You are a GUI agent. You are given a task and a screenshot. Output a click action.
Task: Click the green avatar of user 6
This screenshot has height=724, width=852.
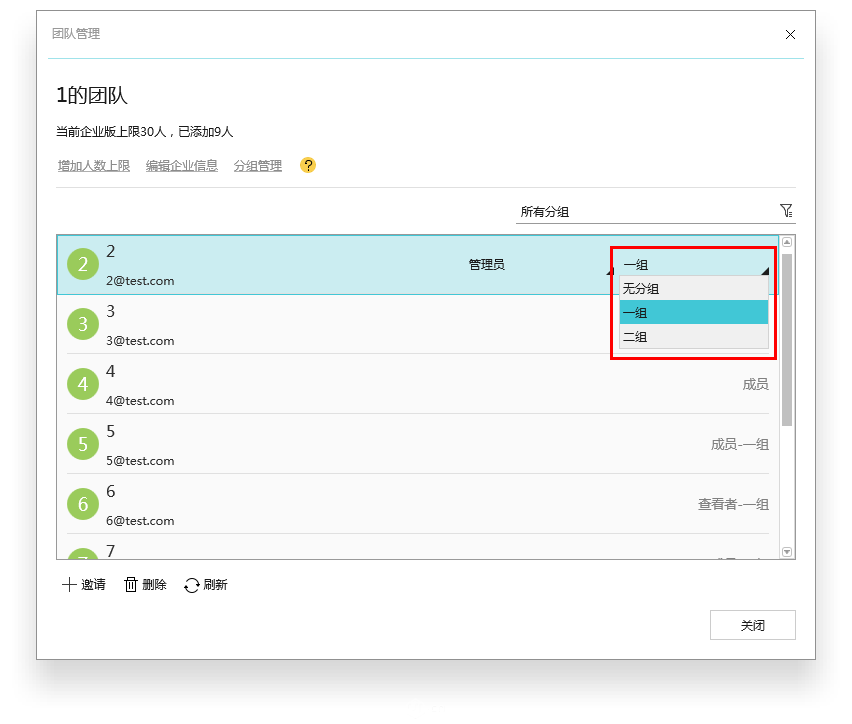tap(83, 504)
